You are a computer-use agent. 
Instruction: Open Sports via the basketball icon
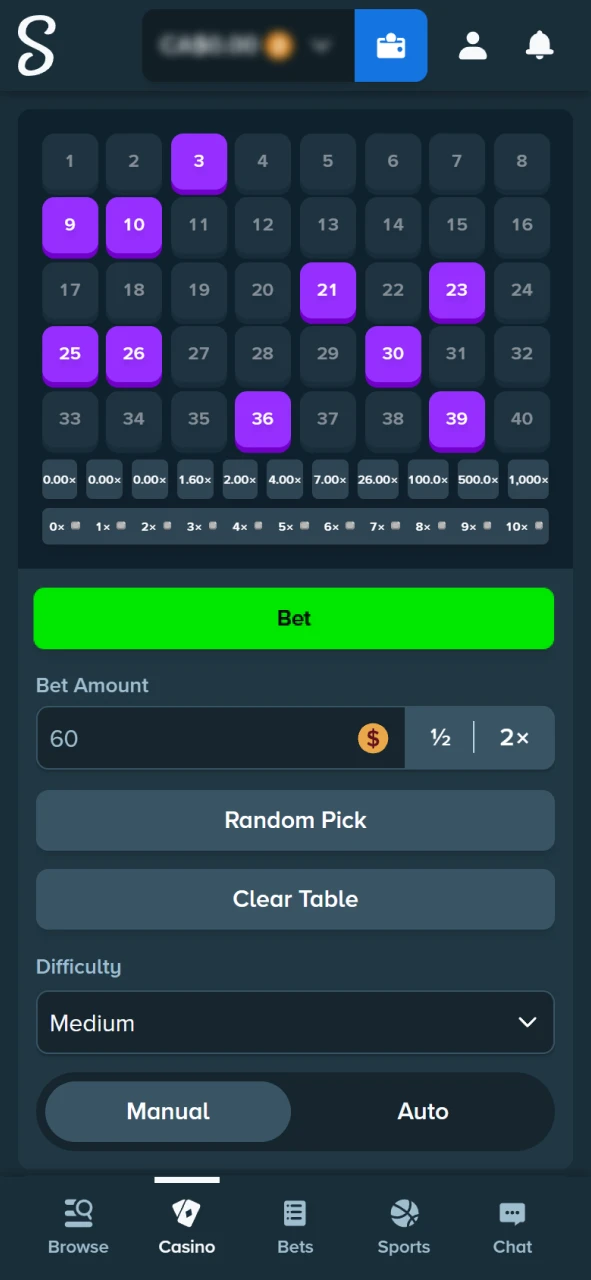403,1222
